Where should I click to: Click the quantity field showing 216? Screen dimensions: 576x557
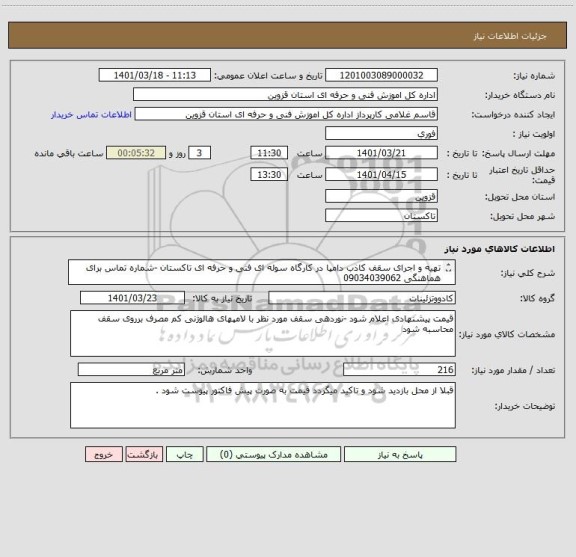coord(399,370)
